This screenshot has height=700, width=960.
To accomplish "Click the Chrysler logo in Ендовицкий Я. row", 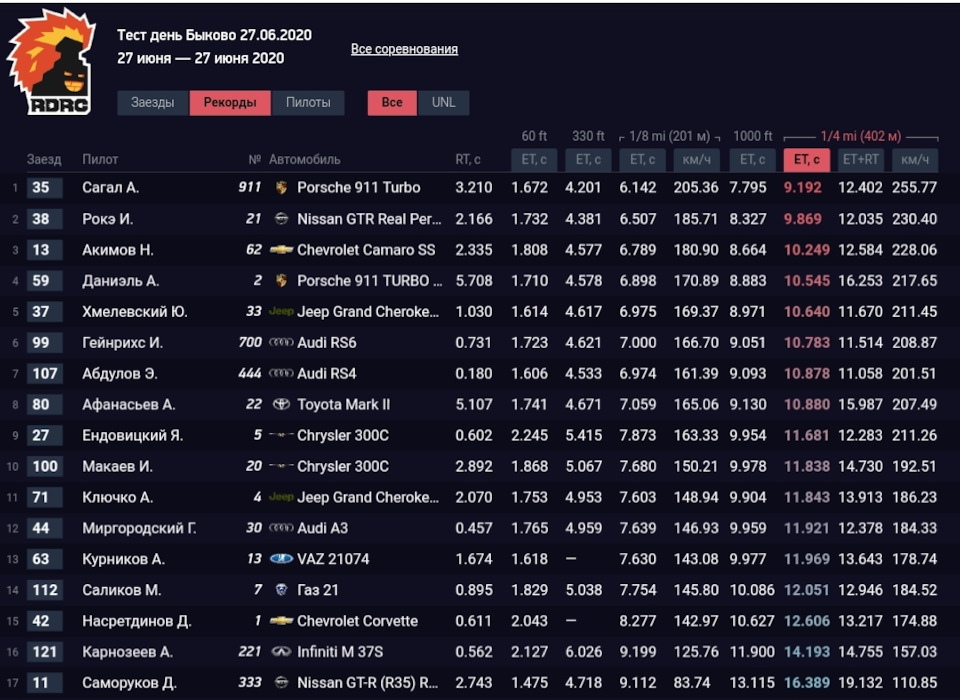I will [281, 435].
